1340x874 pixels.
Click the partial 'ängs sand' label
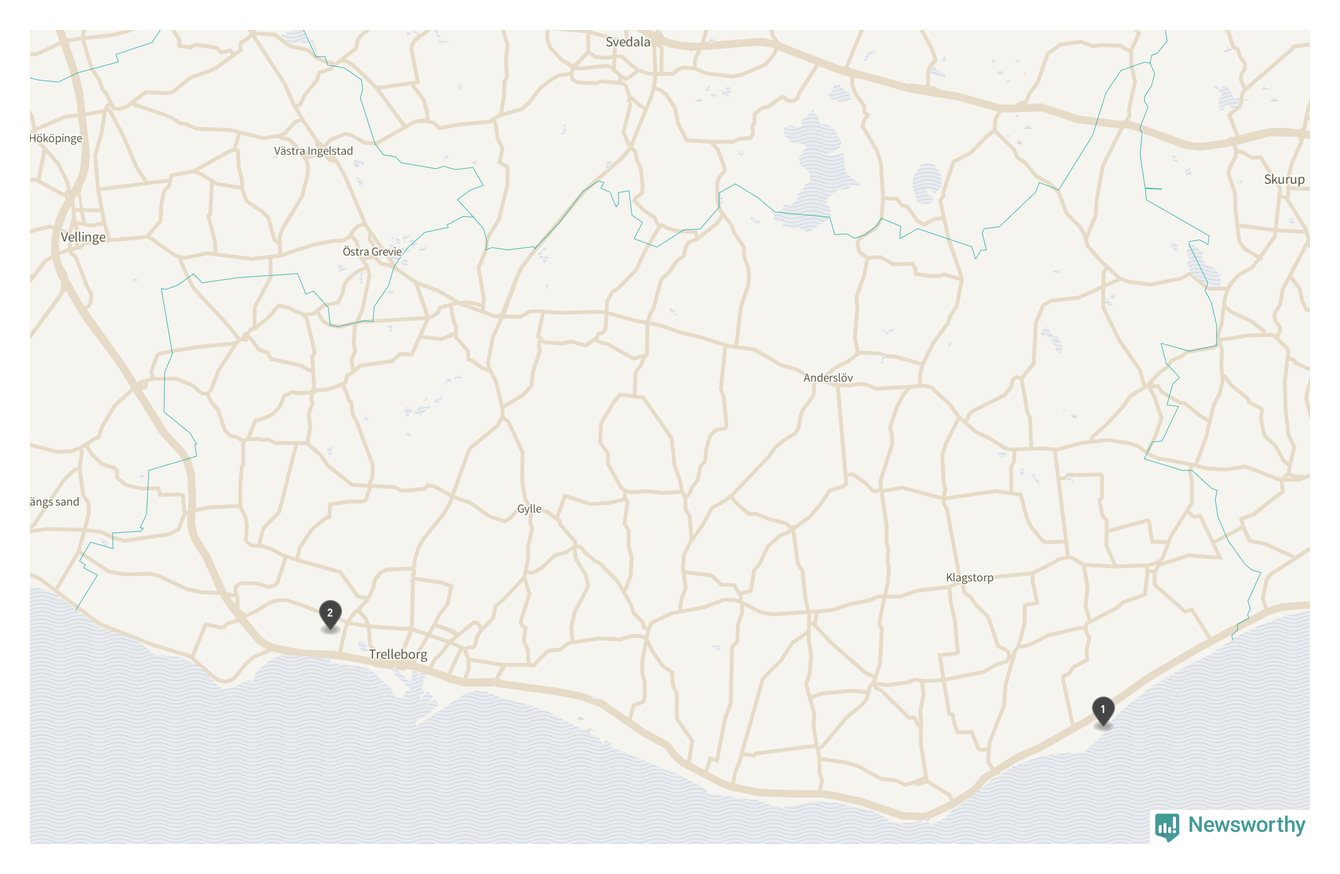click(55, 502)
